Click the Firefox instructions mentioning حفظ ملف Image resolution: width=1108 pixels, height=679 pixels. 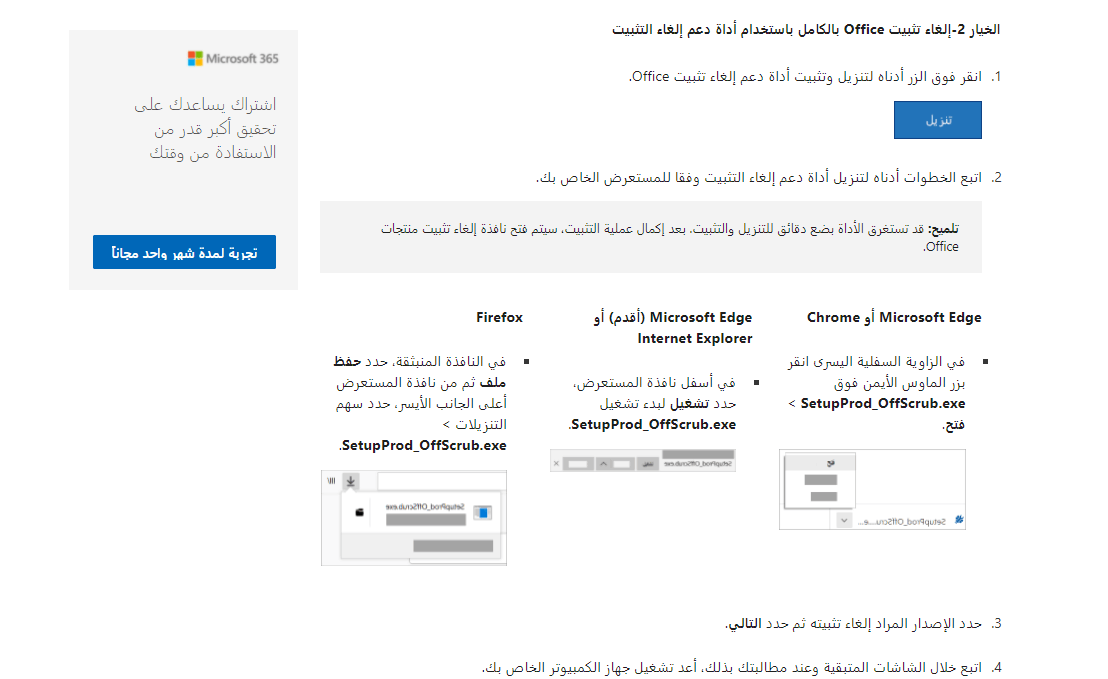[x=420, y=403]
